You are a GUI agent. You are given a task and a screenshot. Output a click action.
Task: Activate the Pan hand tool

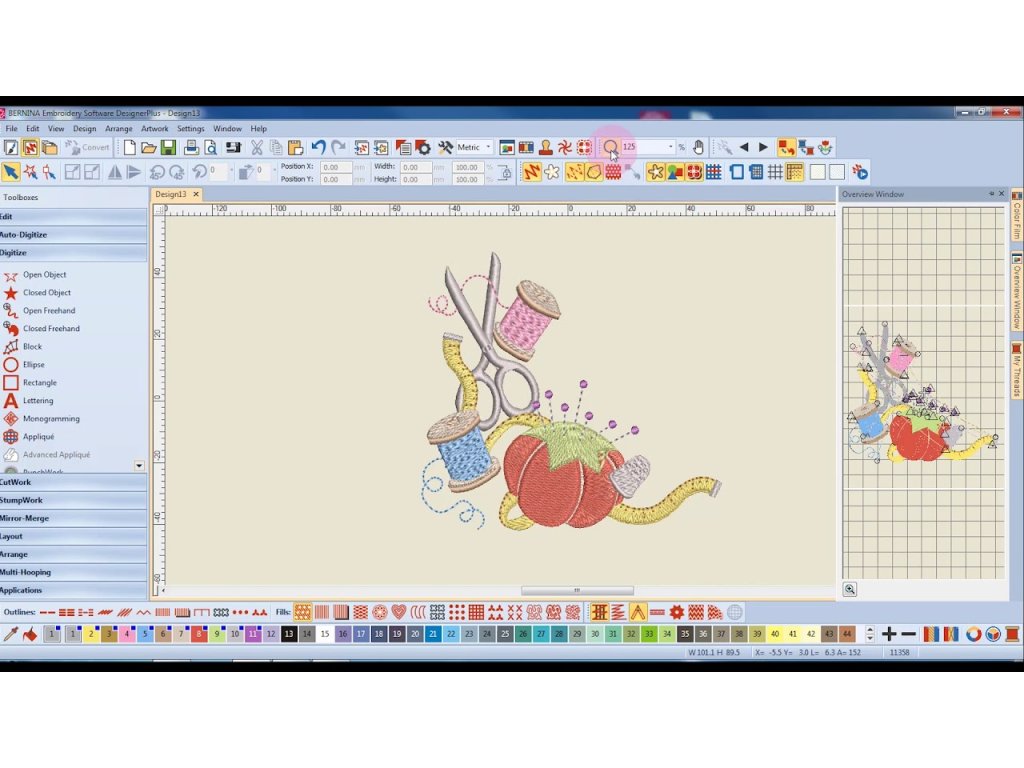698,147
